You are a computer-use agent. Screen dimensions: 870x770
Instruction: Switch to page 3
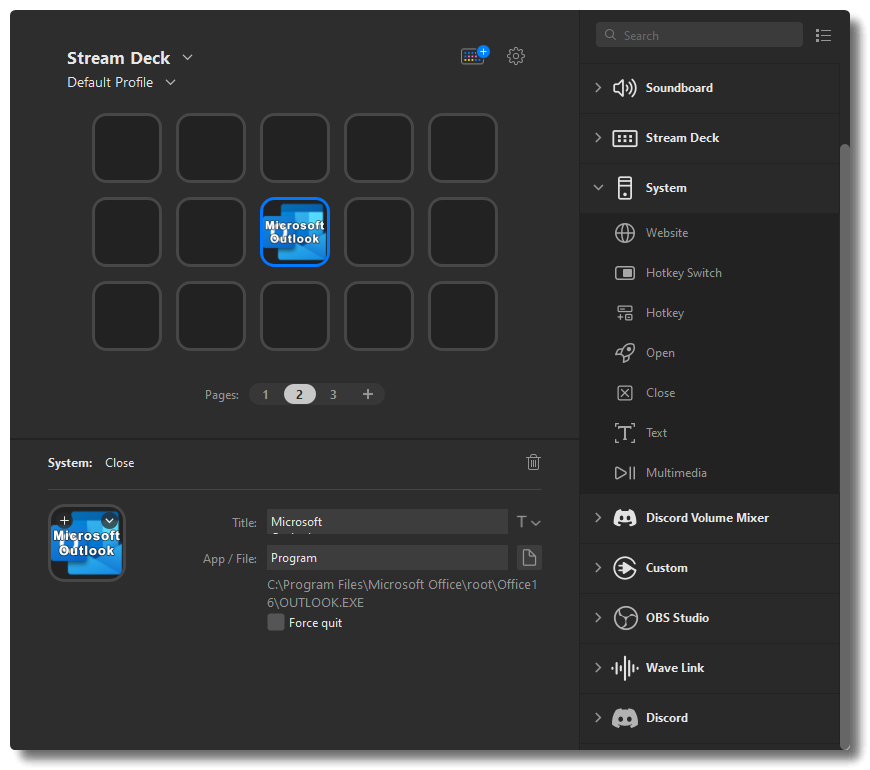point(333,394)
